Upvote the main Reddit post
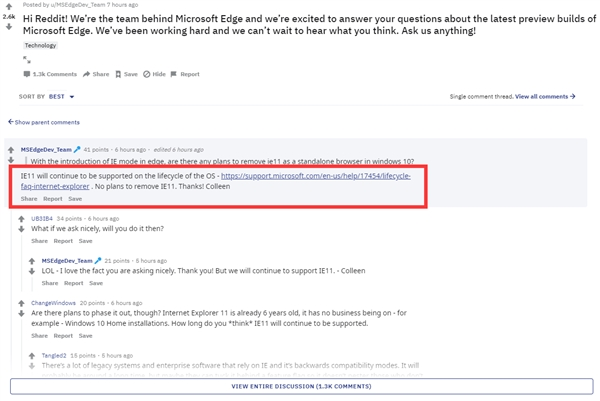The image size is (600, 401). click(9, 6)
